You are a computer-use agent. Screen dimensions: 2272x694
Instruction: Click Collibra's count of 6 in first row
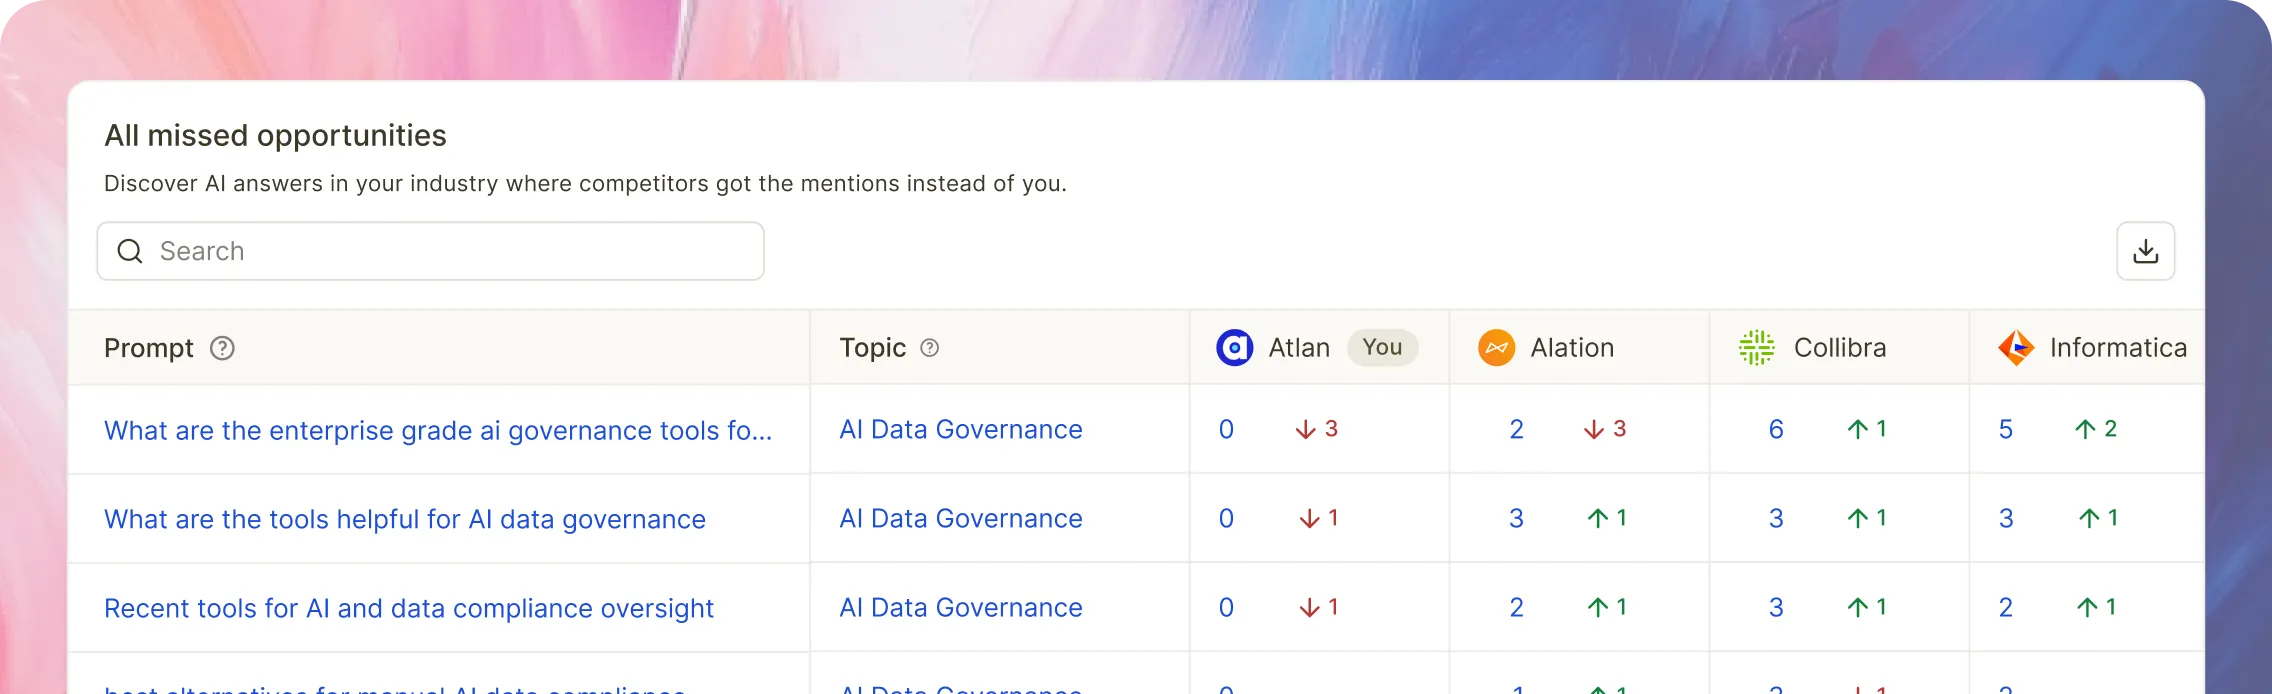(x=1776, y=430)
